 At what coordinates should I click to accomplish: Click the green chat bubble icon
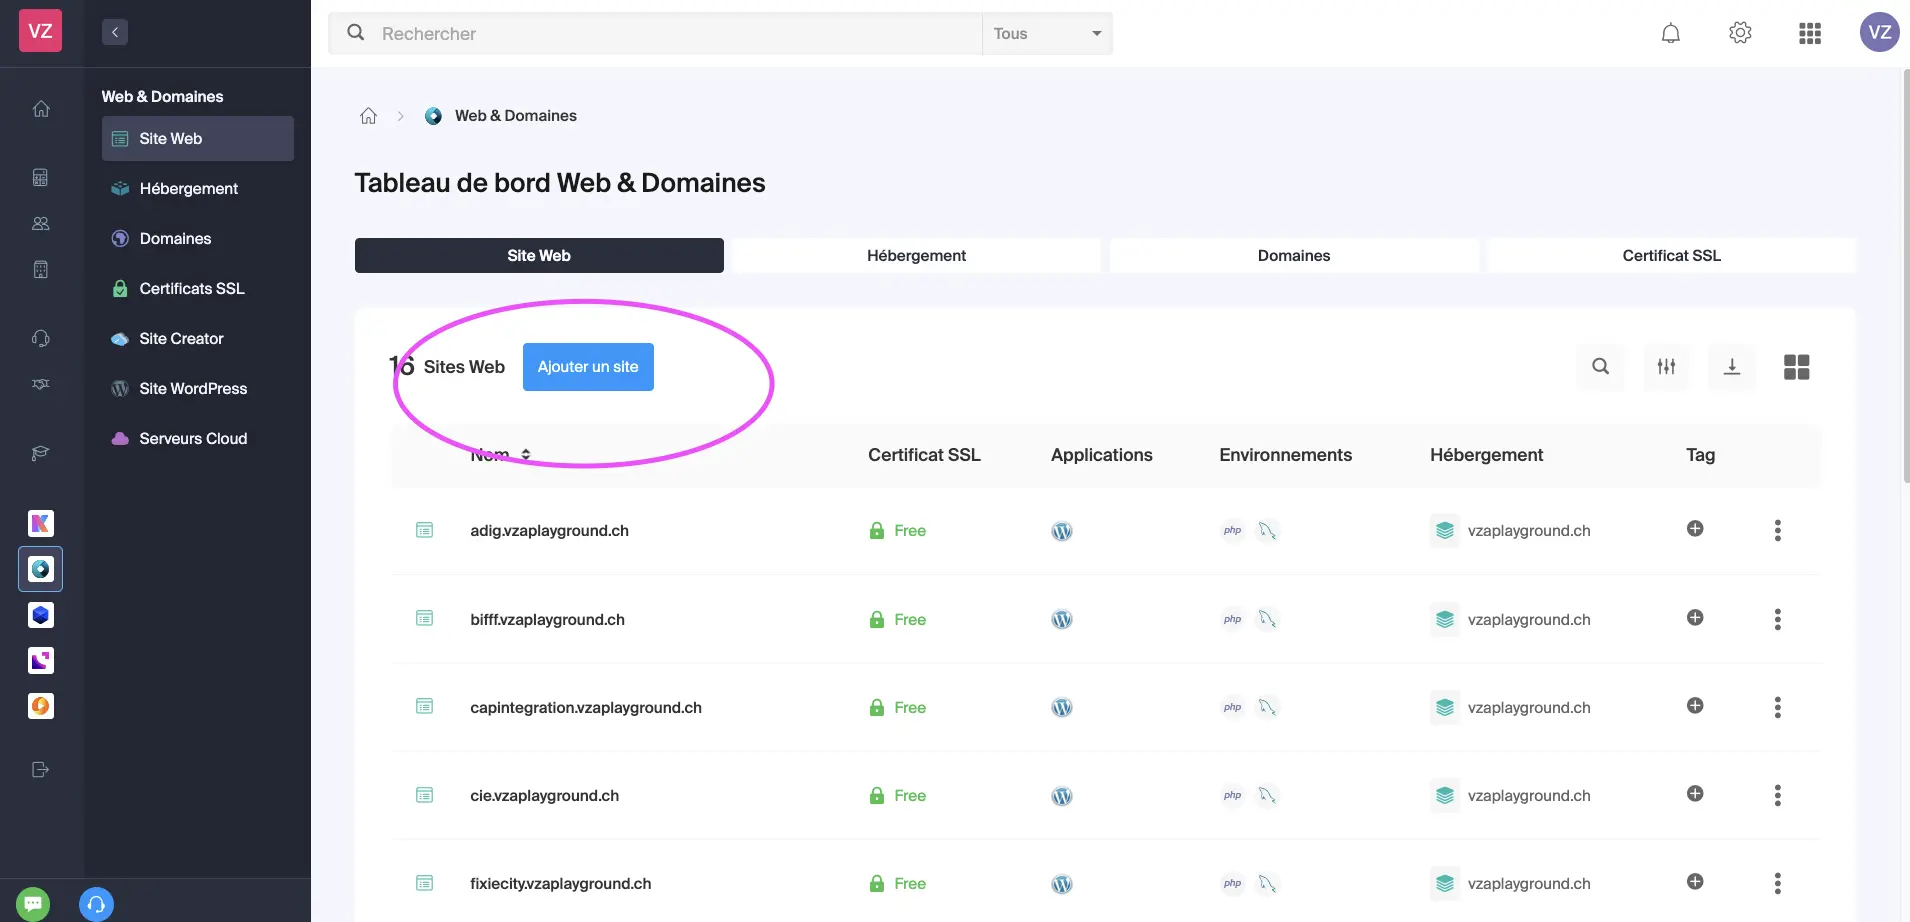[33, 904]
